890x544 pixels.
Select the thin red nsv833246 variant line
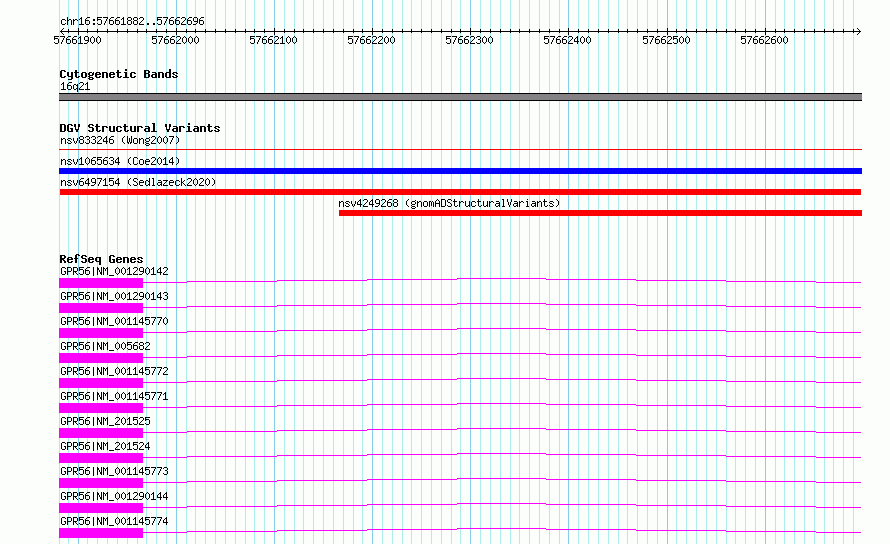[x=460, y=150]
